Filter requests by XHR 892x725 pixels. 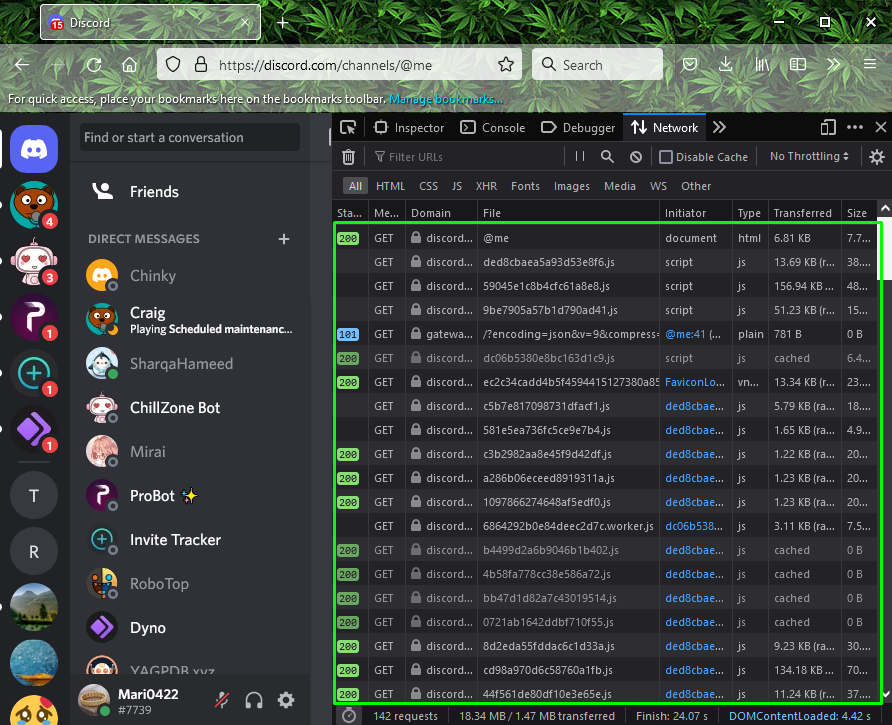486,186
